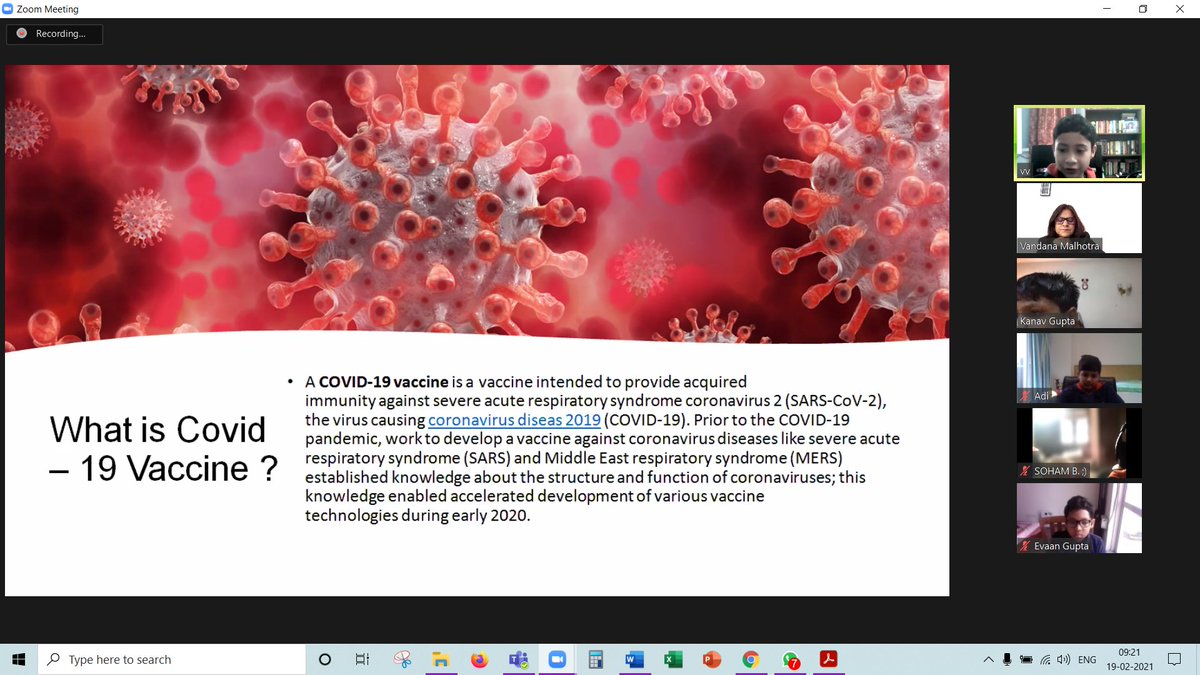Switch to Microsoft Teams on taskbar

coord(518,659)
